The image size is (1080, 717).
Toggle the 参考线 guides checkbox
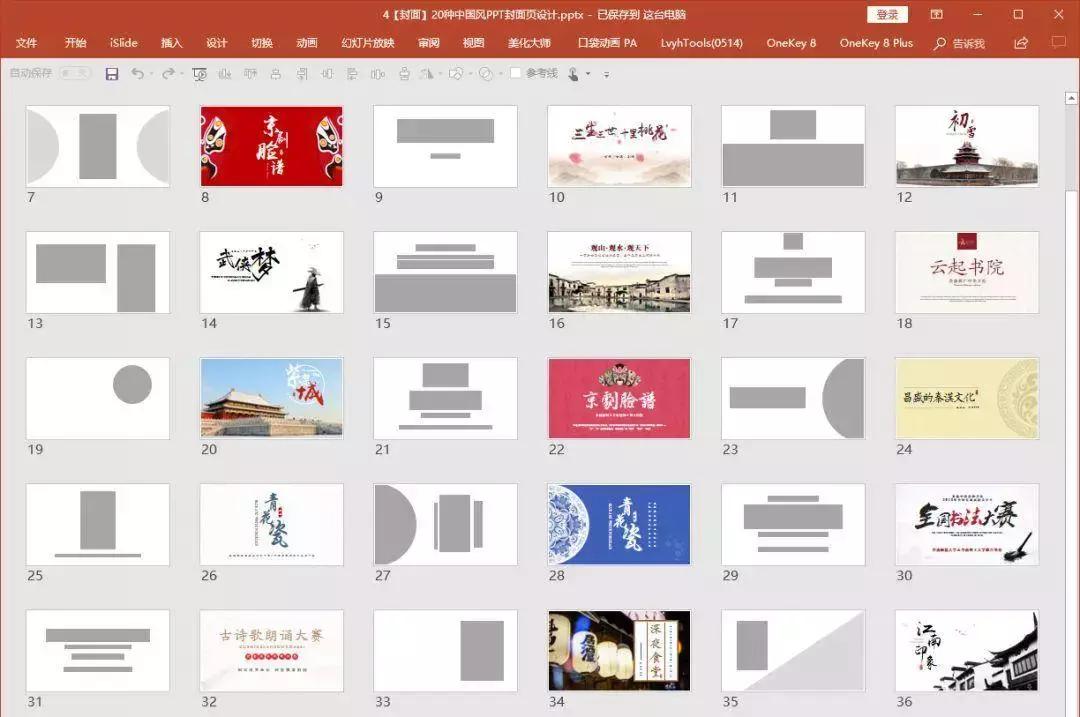tap(516, 73)
